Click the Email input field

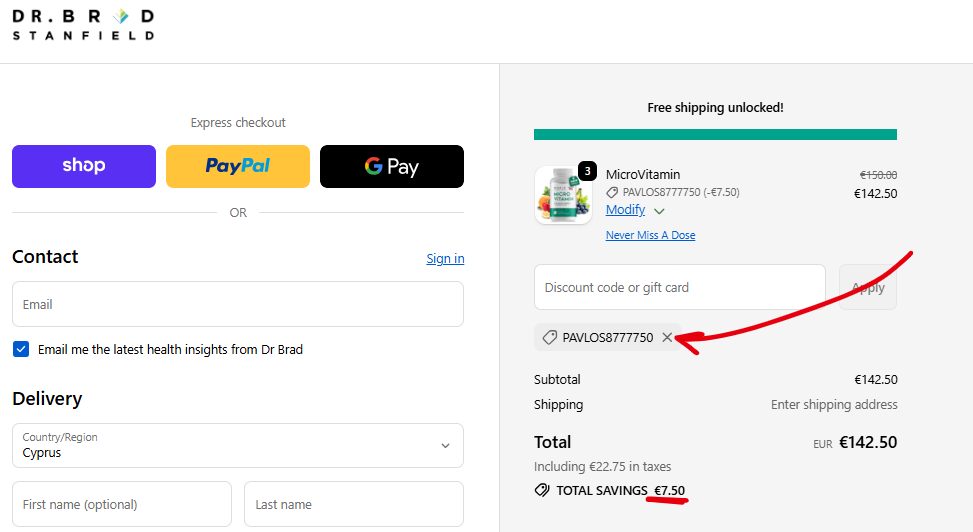[x=238, y=304]
